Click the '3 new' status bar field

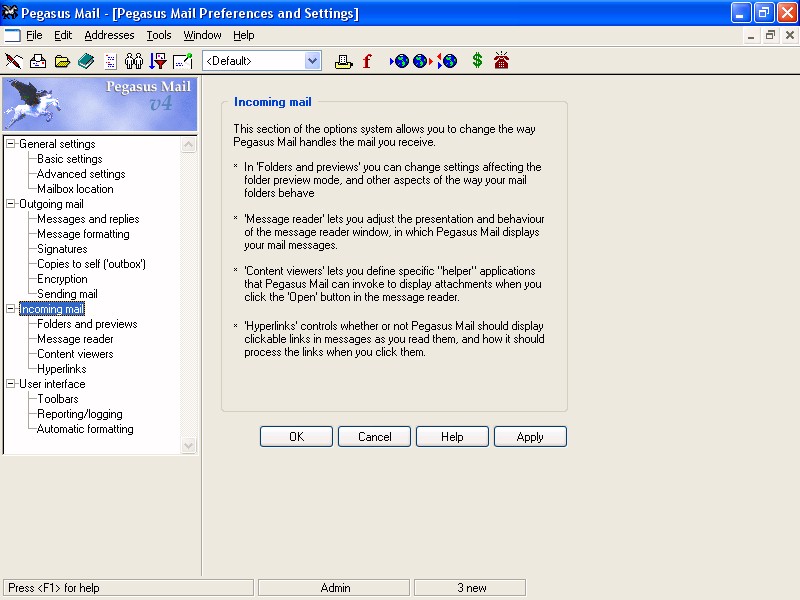[470, 588]
